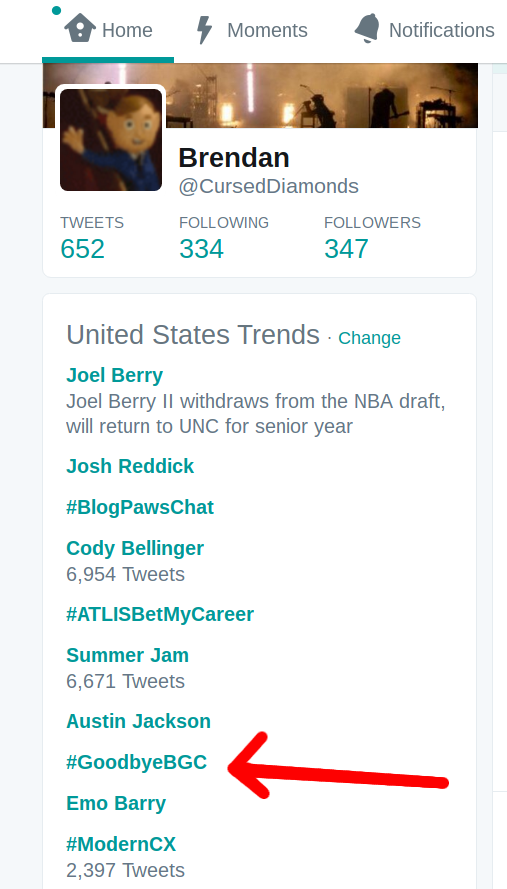
Task: Open the Joel Berry trend
Action: point(115,375)
